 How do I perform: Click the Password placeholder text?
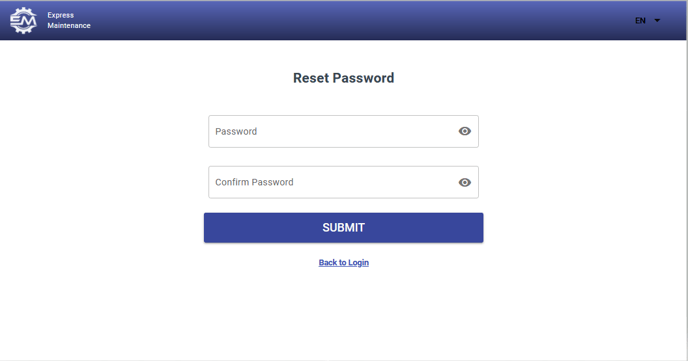click(x=236, y=132)
